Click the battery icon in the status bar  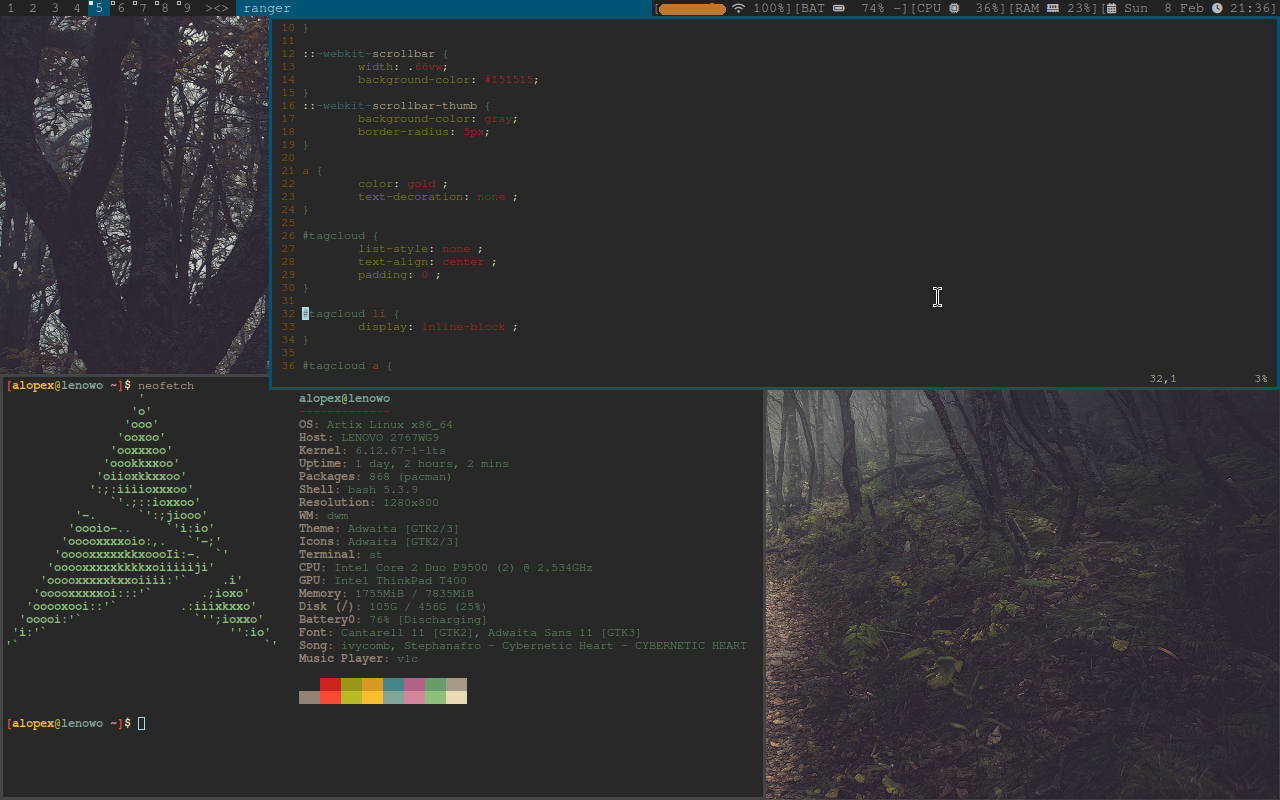click(838, 8)
